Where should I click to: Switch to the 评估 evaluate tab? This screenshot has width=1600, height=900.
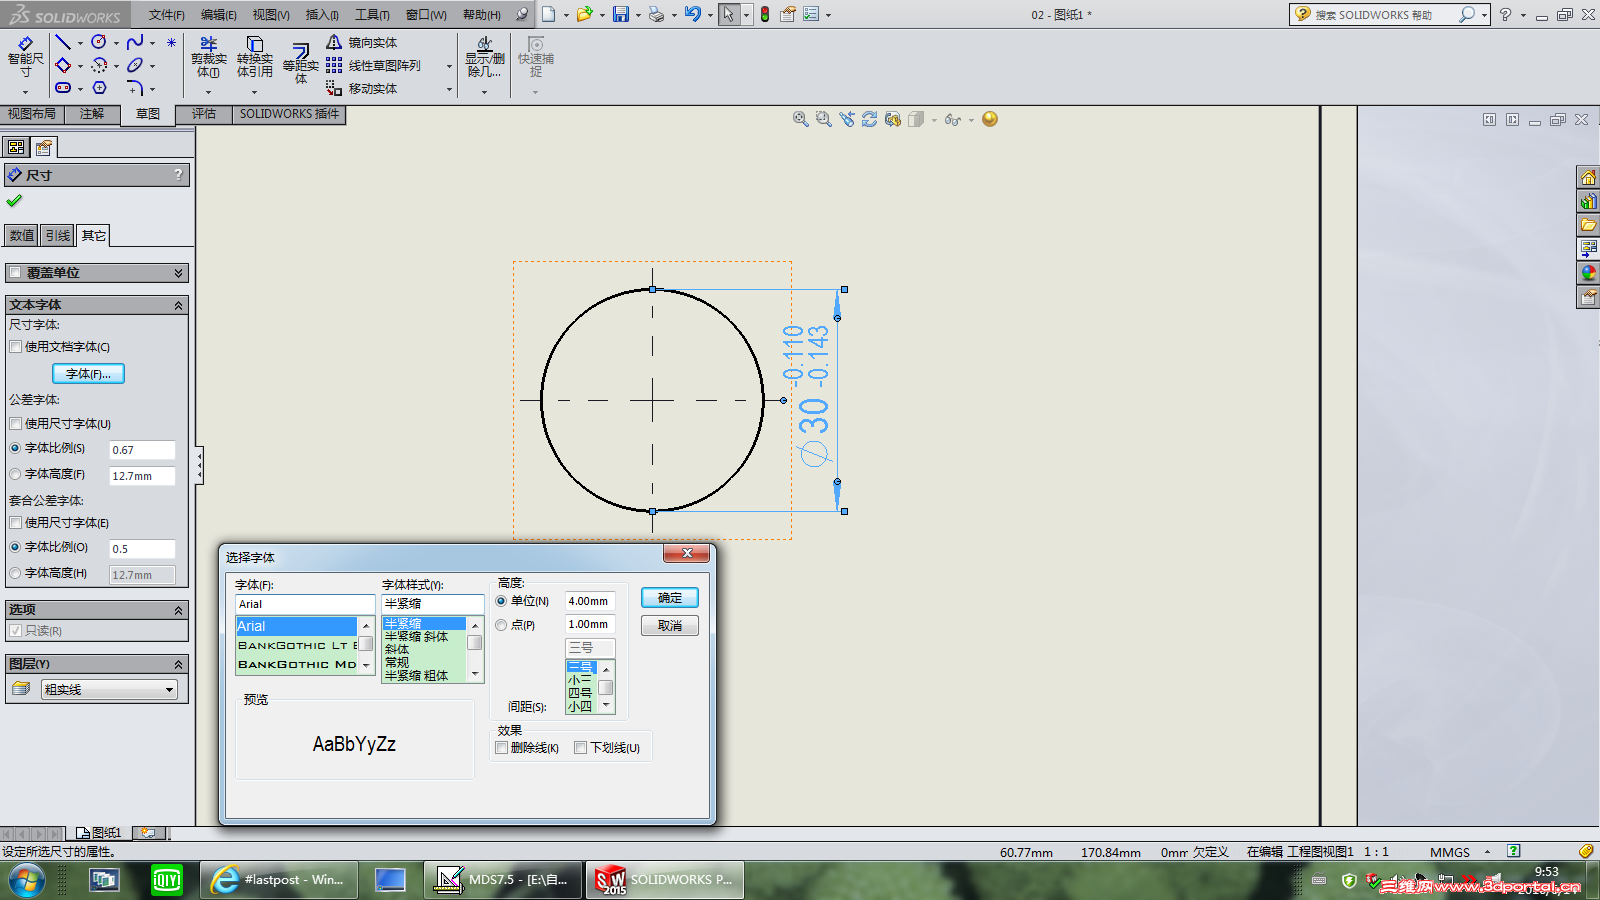[x=204, y=114]
